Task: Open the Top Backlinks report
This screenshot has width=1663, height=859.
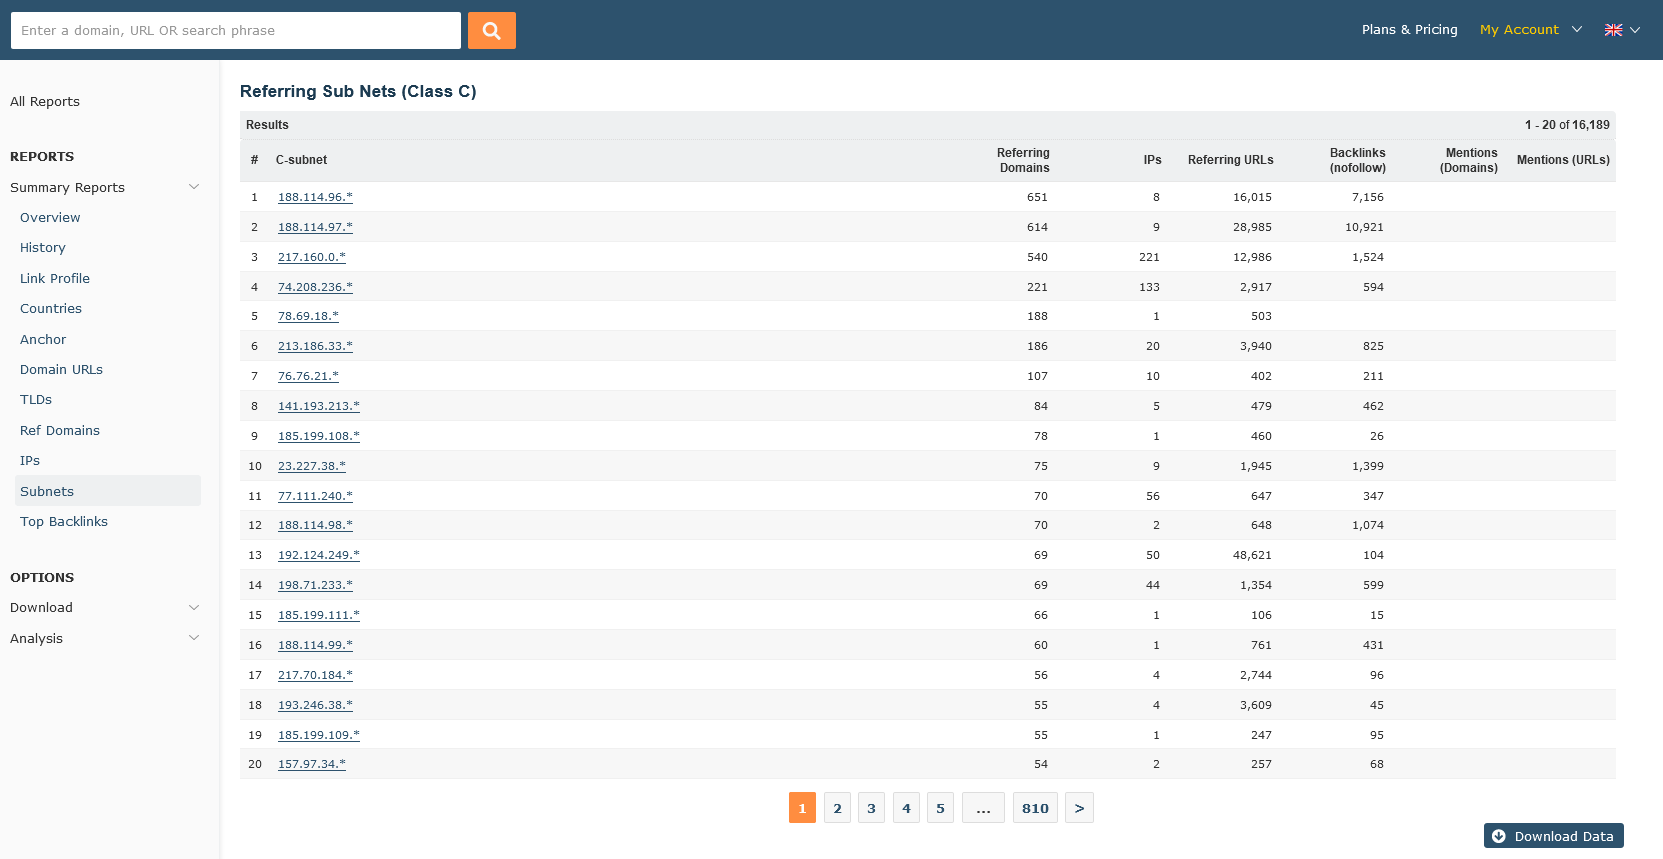Action: click(x=64, y=521)
